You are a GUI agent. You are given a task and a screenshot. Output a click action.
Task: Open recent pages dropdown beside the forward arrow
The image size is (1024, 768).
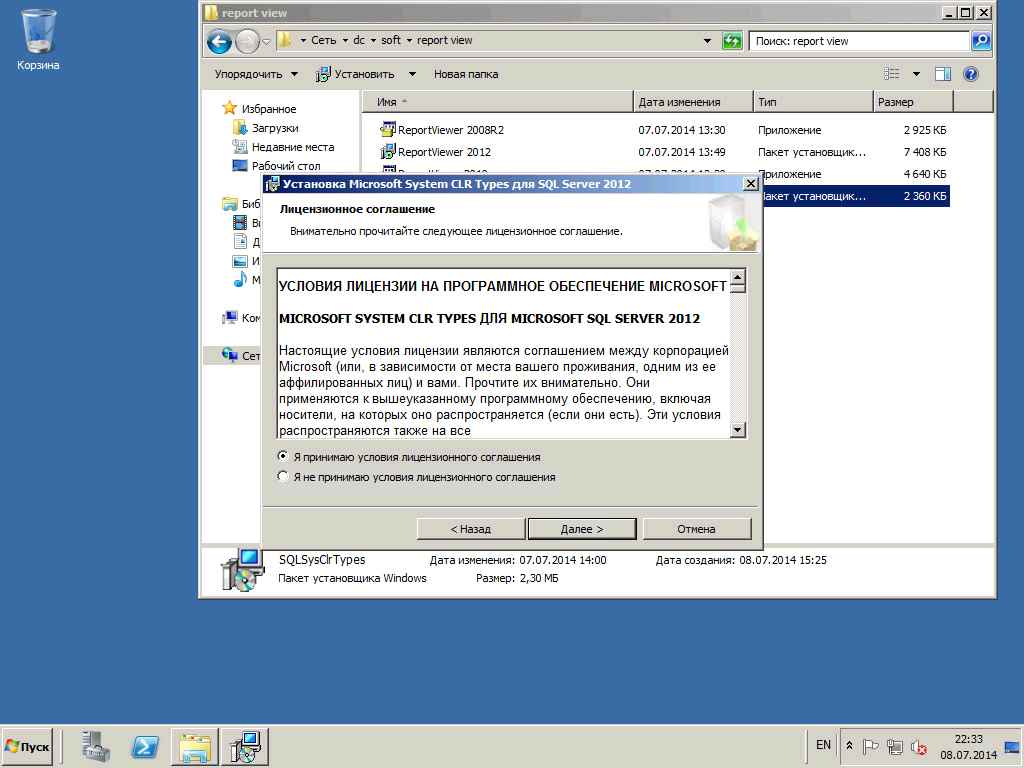[266, 42]
